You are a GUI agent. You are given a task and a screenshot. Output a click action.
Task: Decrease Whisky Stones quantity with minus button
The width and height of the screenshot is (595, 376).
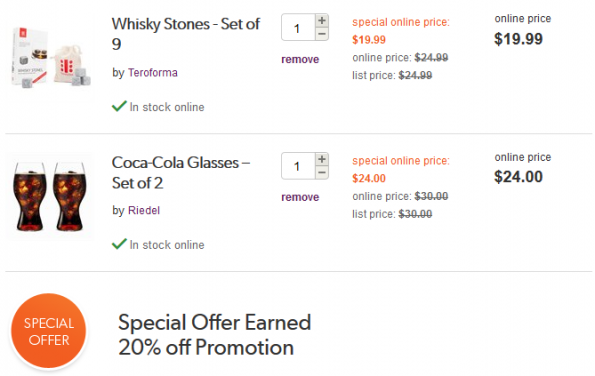point(322,34)
